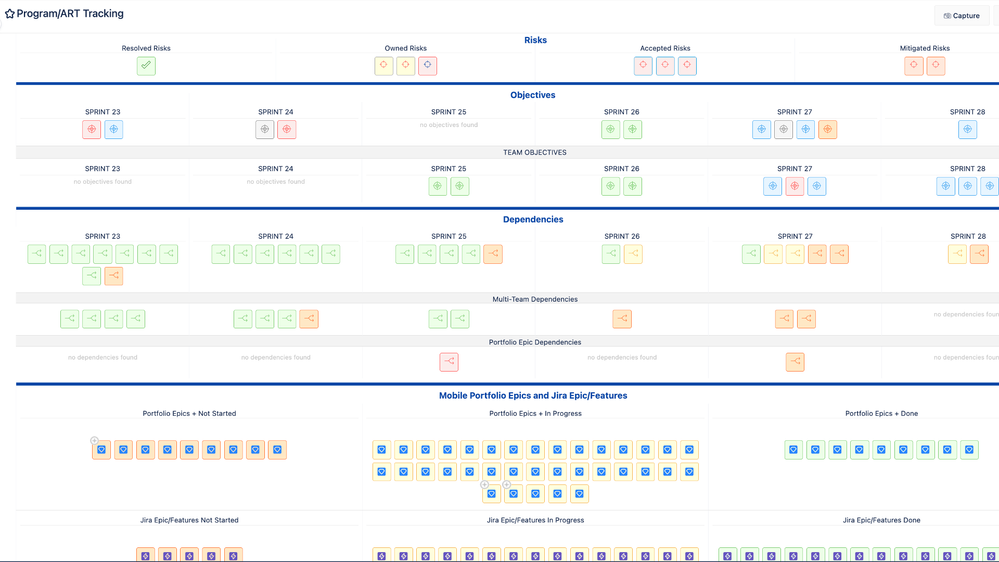
Task: Open the second orange Mitigated Risks item
Action: (x=935, y=66)
